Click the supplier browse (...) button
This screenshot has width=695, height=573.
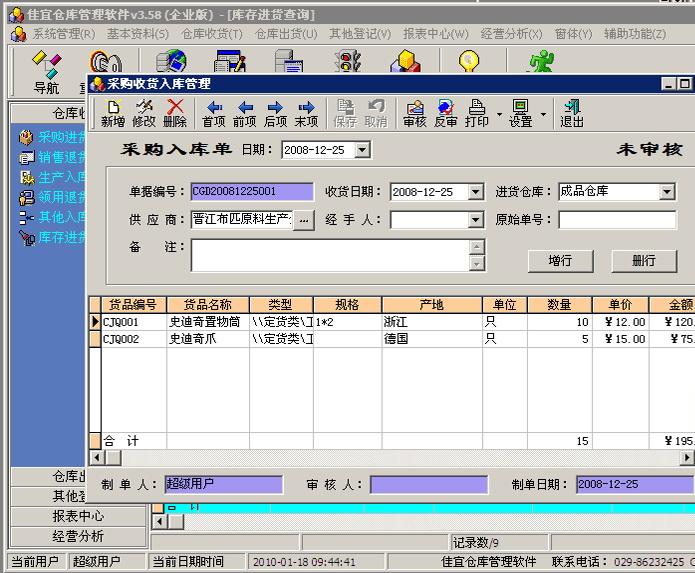[304, 220]
